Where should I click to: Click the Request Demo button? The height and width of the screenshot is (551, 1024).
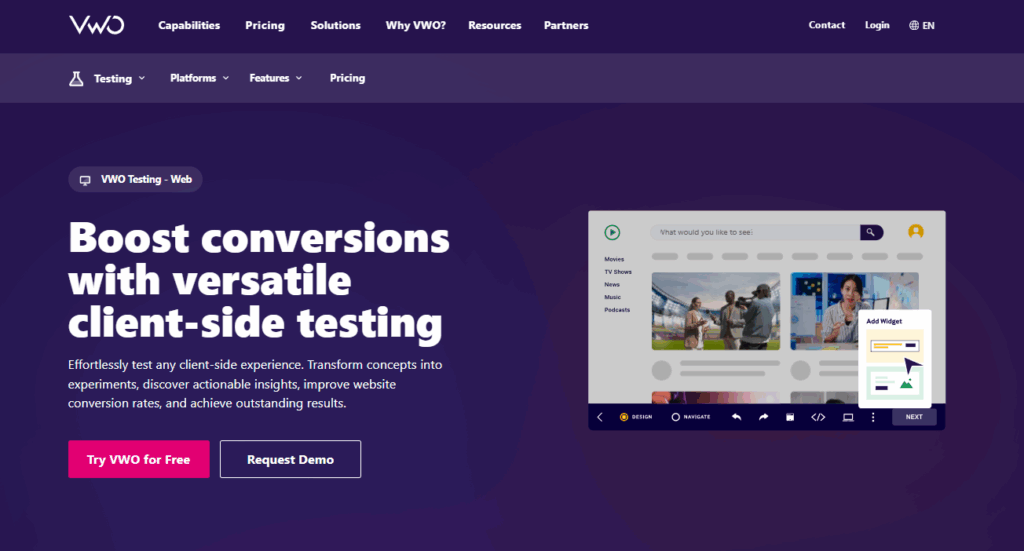290,459
